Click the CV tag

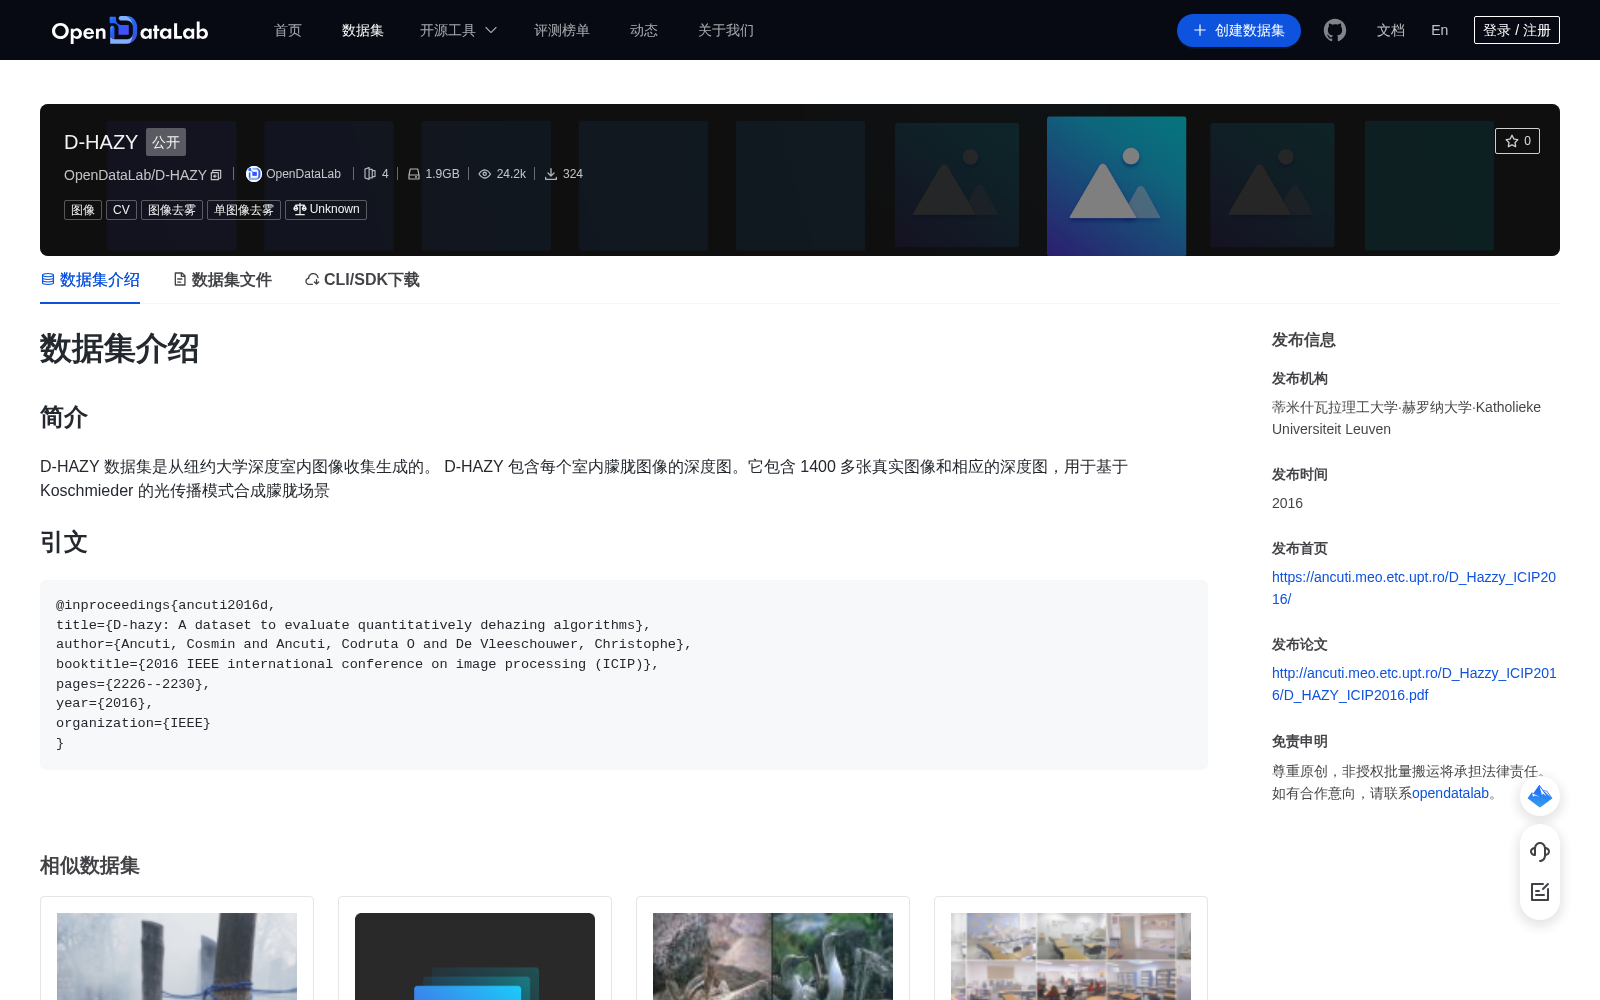121,210
